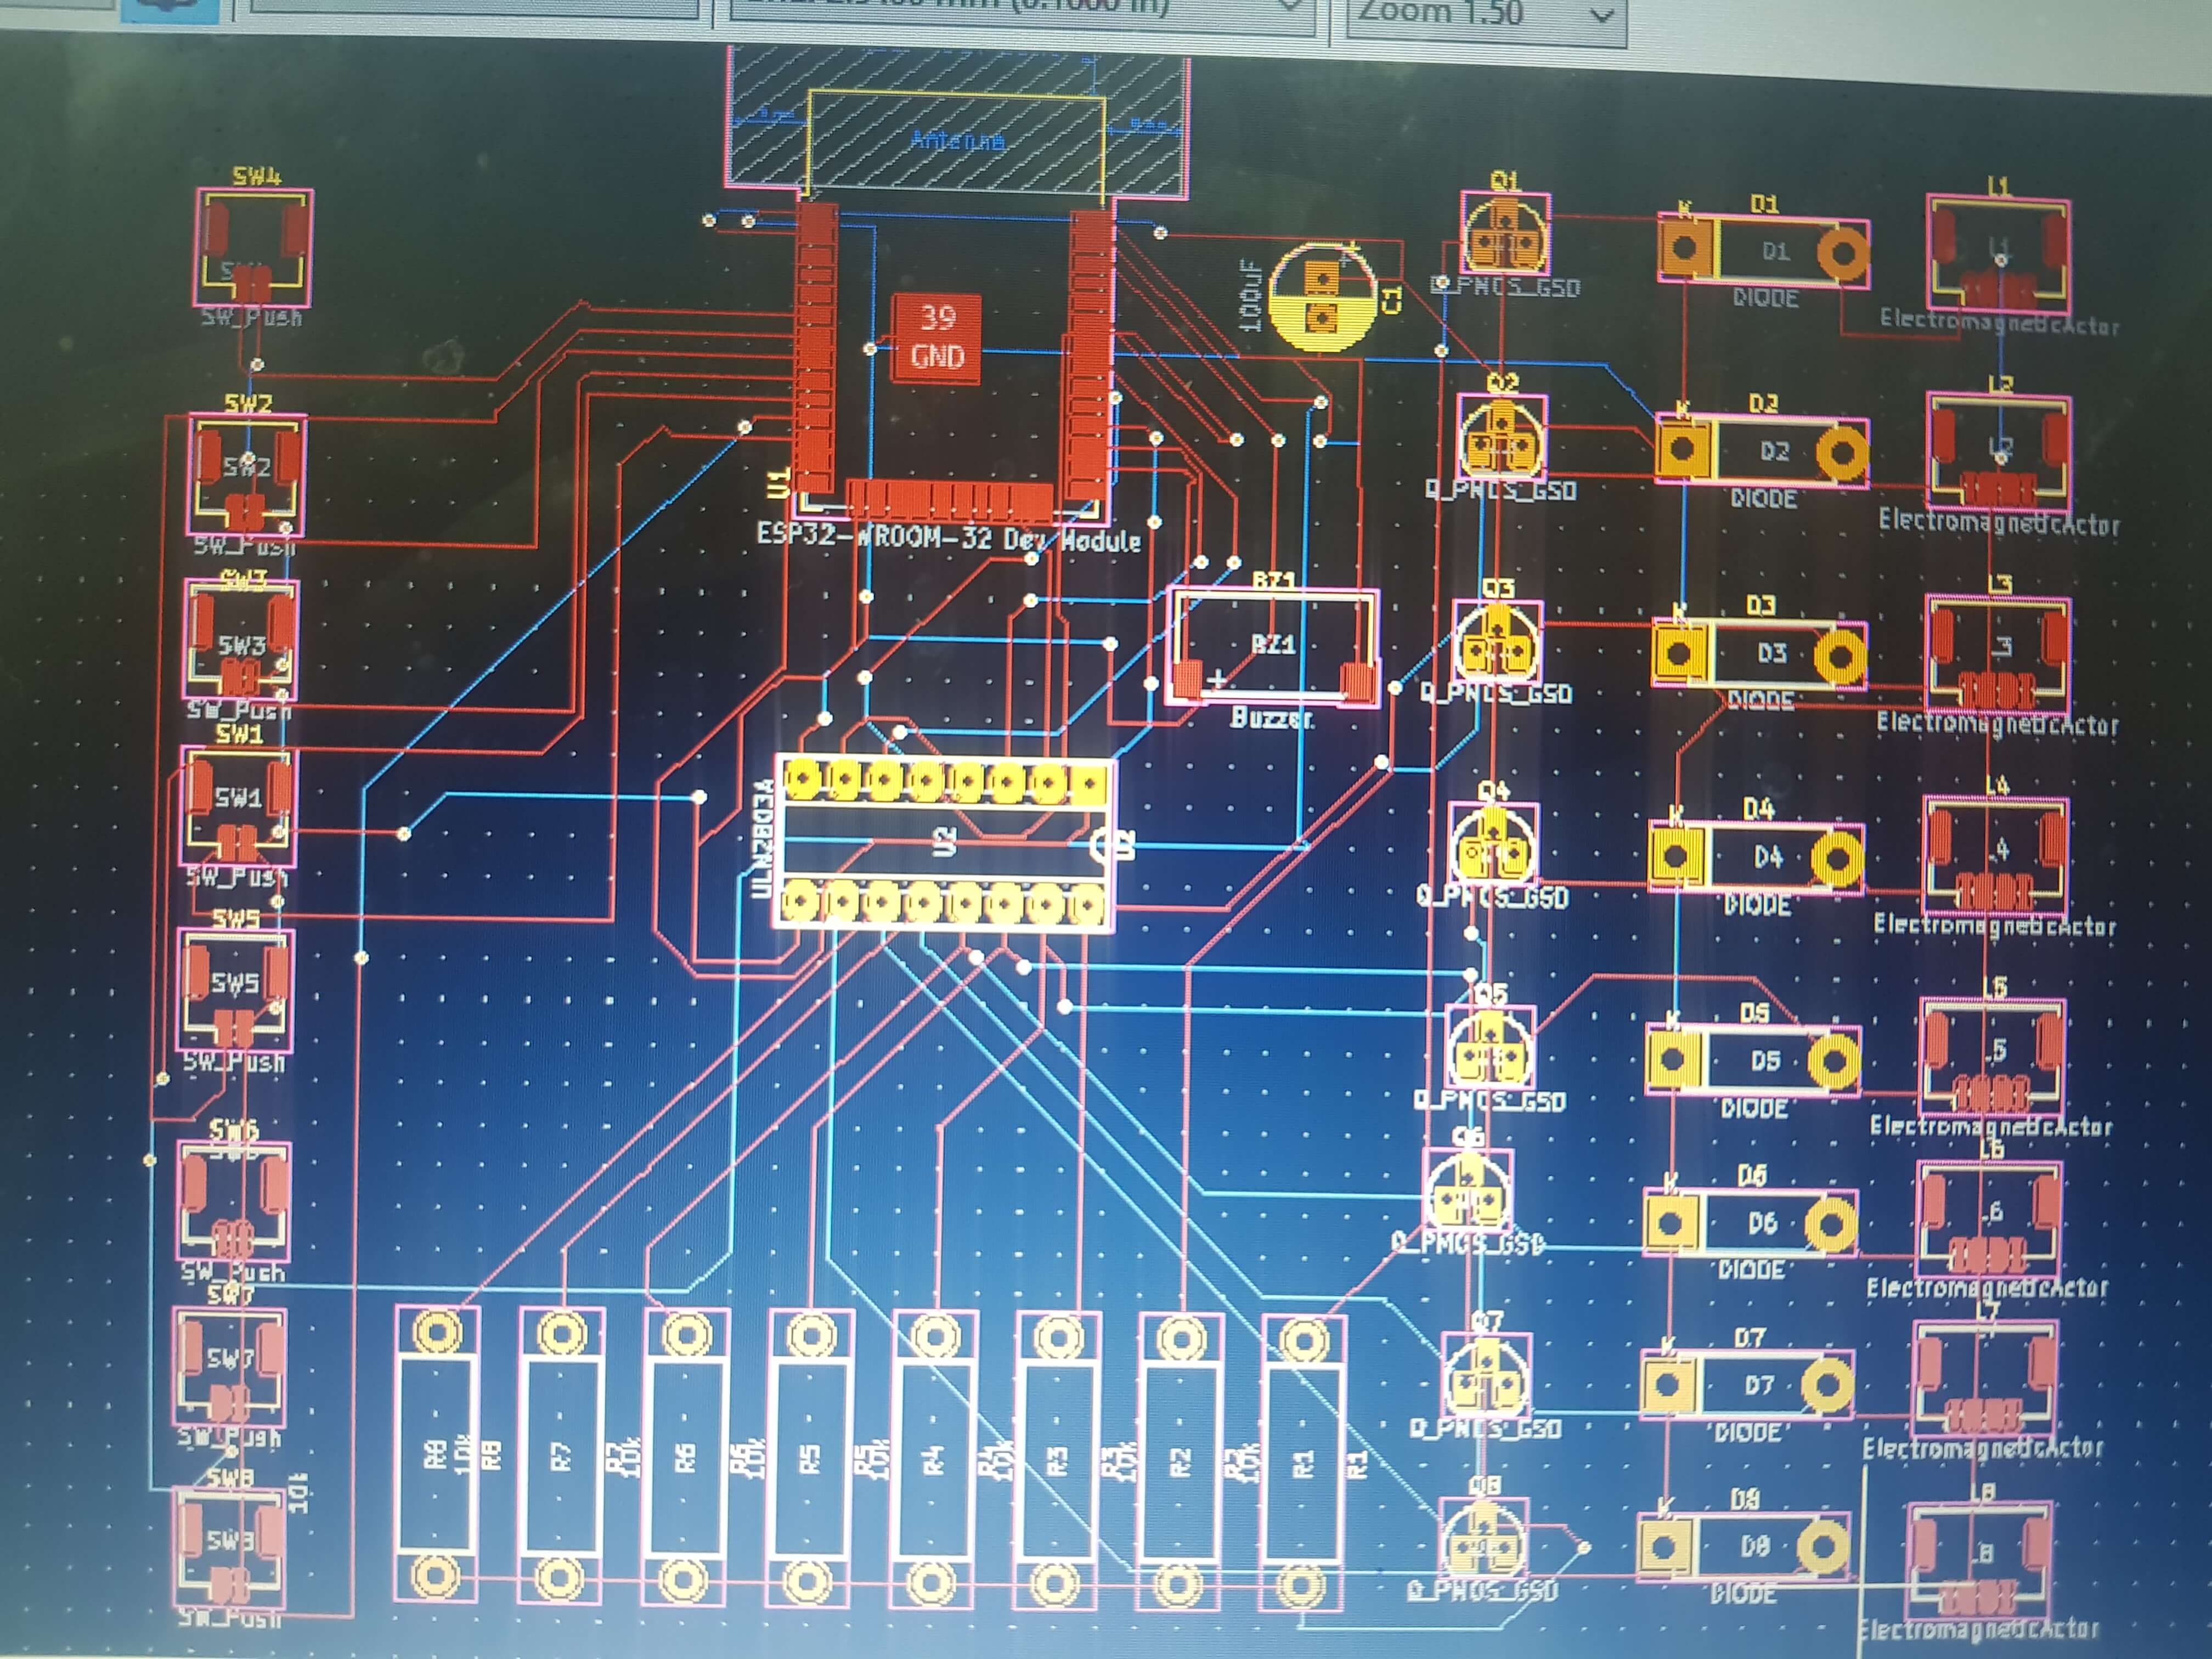The width and height of the screenshot is (2212, 1659).
Task: Select the D4 diode footprint
Action: point(1755,858)
